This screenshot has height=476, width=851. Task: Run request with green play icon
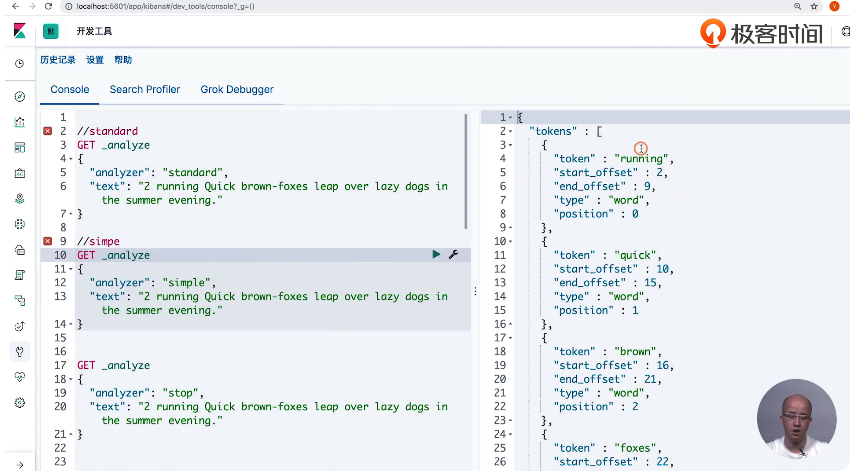[436, 255]
